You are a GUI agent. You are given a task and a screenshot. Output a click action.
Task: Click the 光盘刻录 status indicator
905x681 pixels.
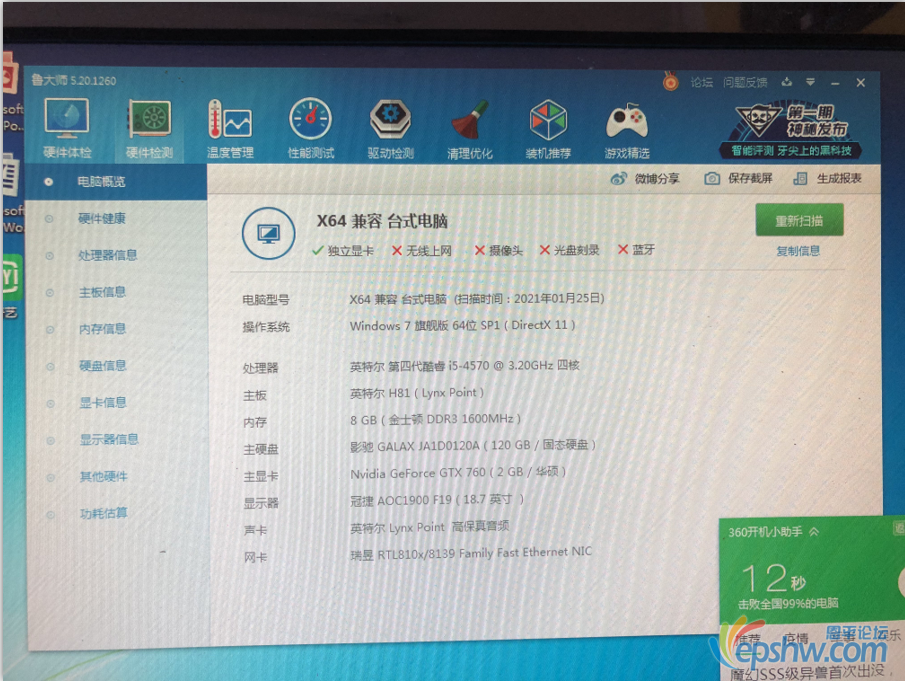[x=570, y=250]
